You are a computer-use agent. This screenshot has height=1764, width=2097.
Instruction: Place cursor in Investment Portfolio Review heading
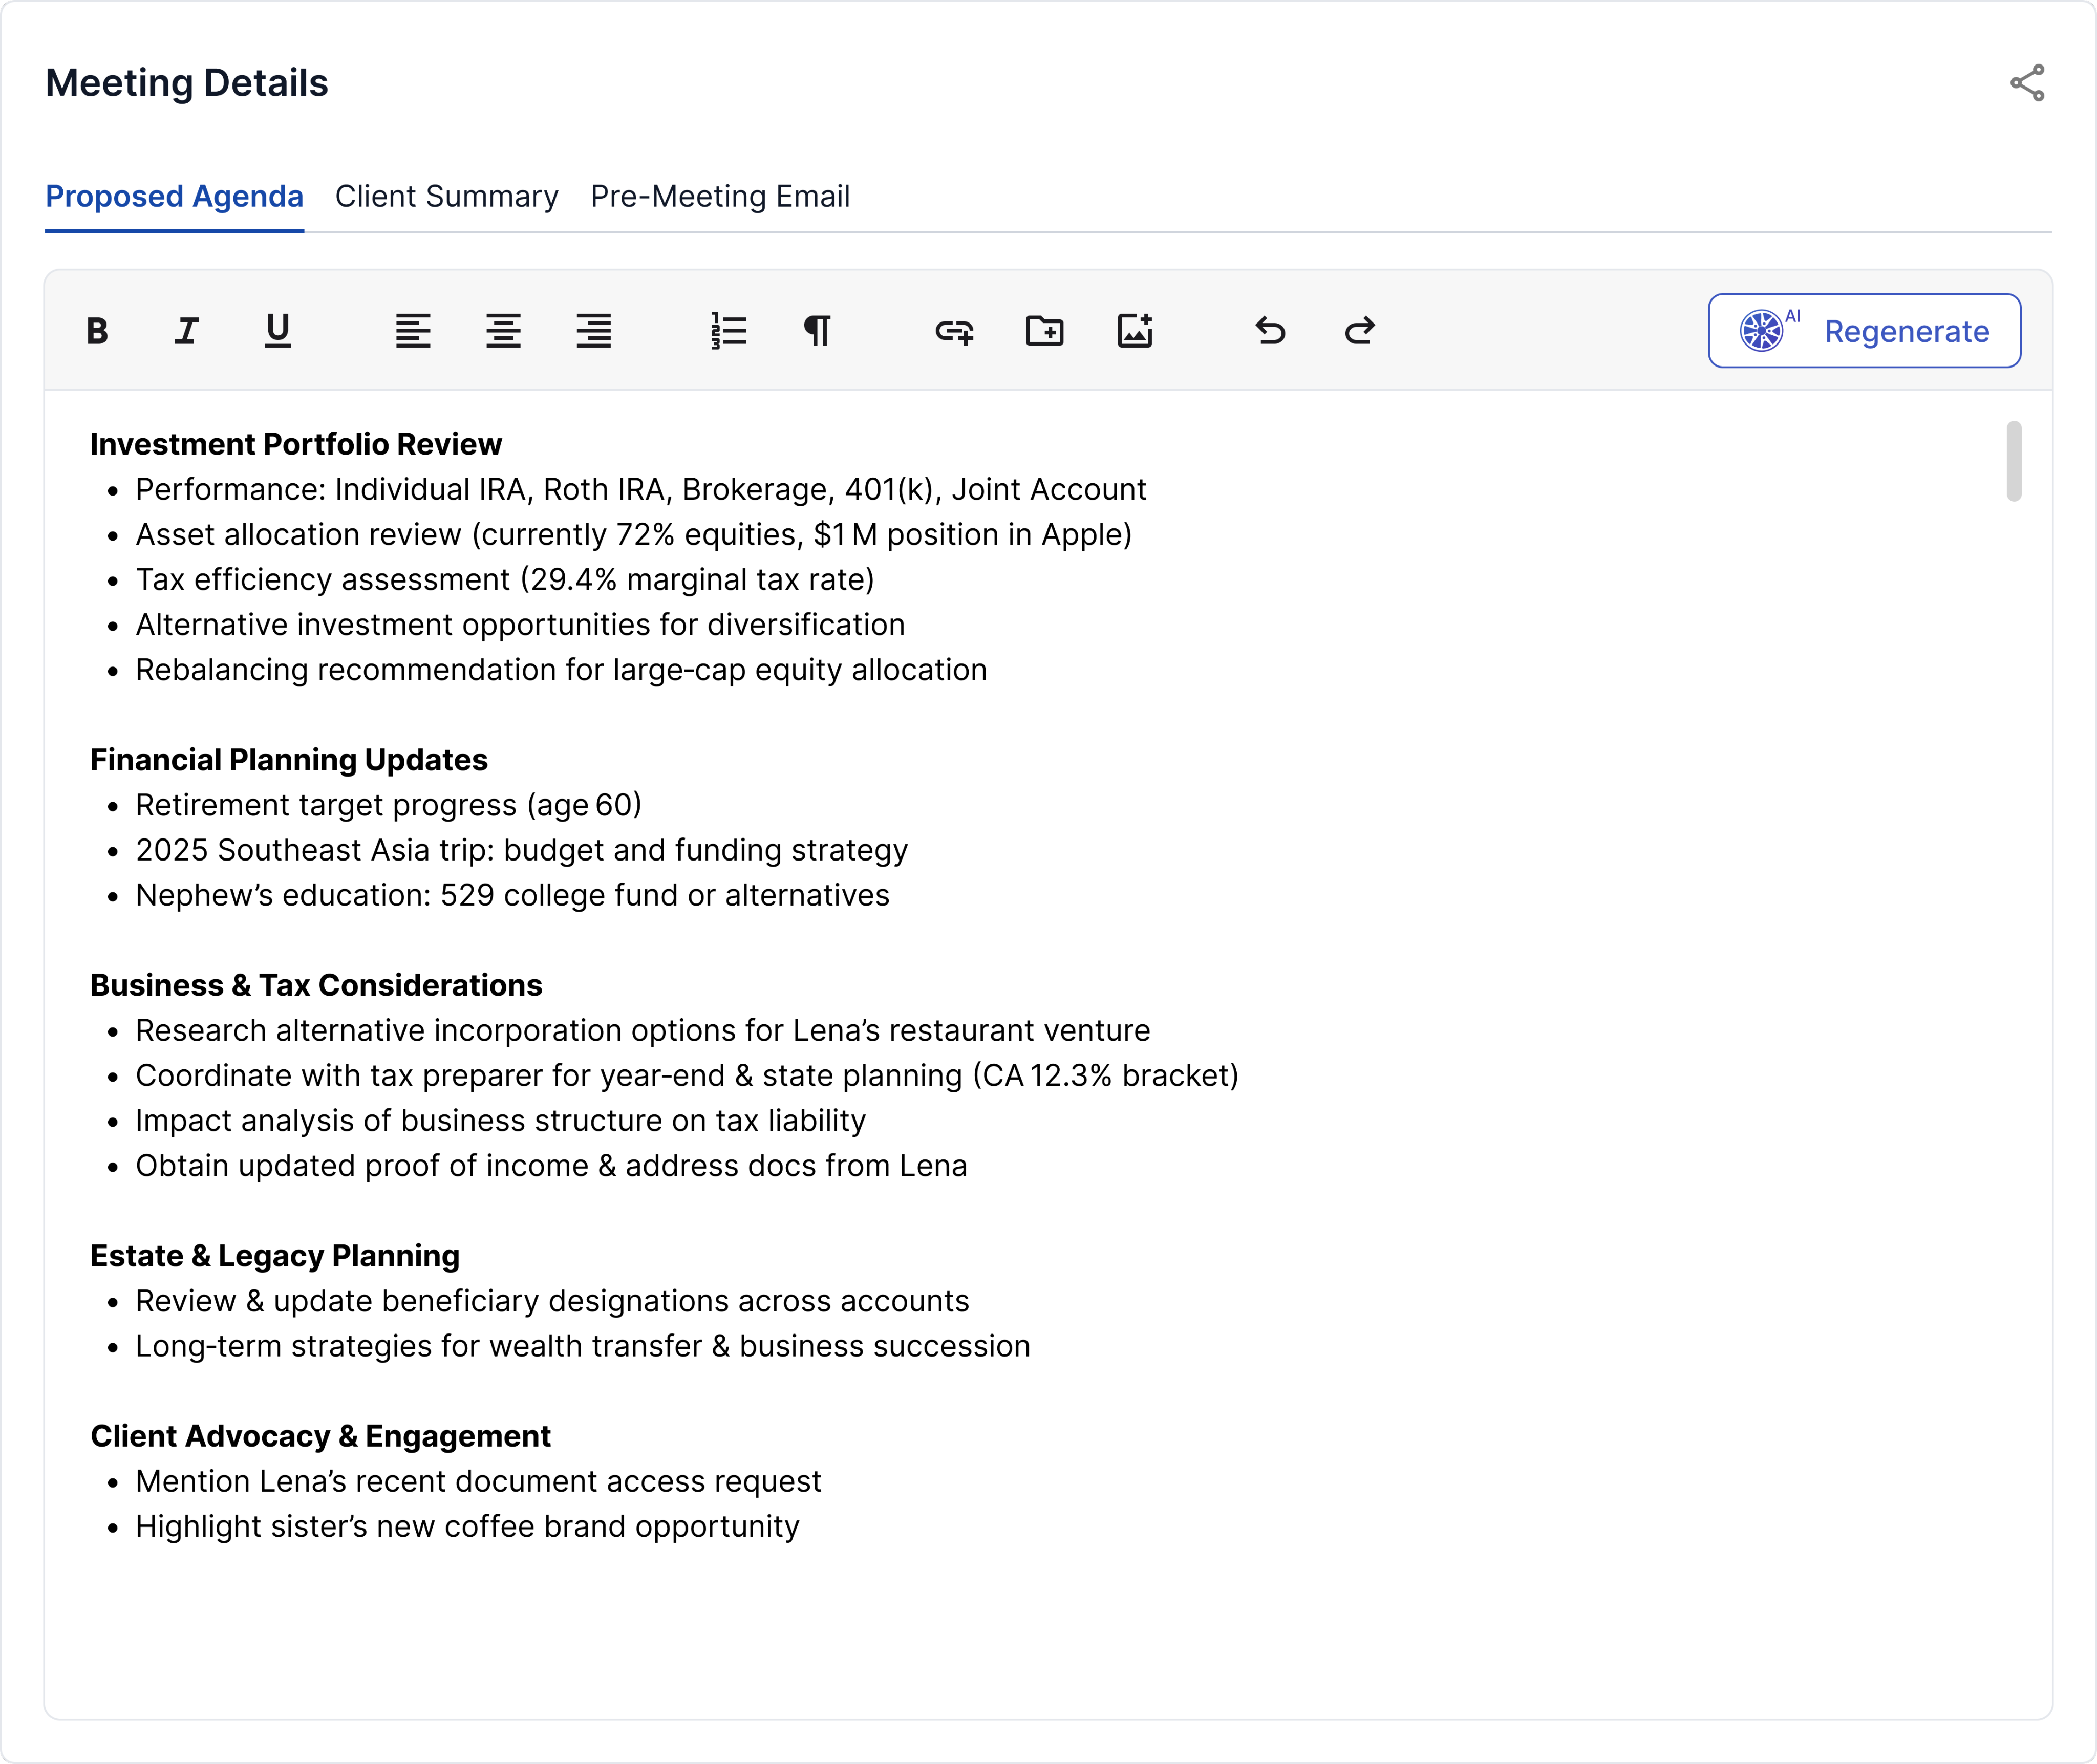[x=296, y=444]
